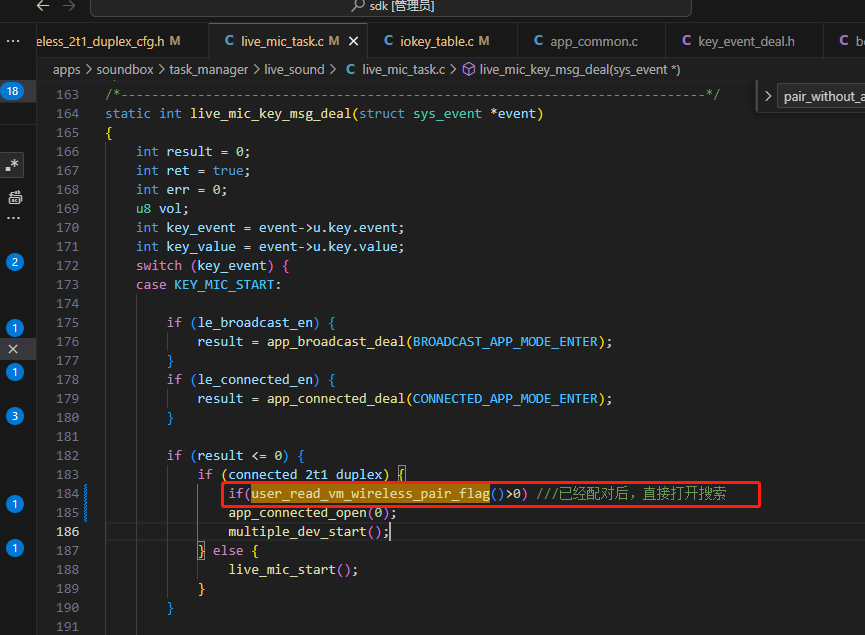Click live_mic_key_msg_deal in the line 164 definition
Image resolution: width=865 pixels, height=635 pixels.
point(270,114)
